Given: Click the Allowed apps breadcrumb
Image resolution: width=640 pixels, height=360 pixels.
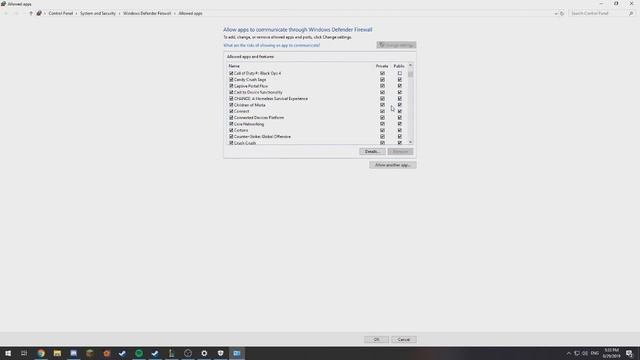Looking at the screenshot, I should tap(190, 13).
